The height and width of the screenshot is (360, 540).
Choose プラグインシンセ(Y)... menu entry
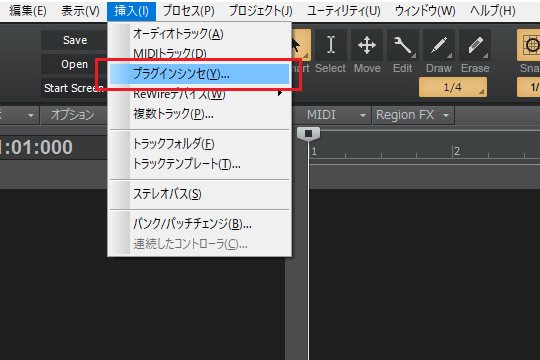click(199, 74)
